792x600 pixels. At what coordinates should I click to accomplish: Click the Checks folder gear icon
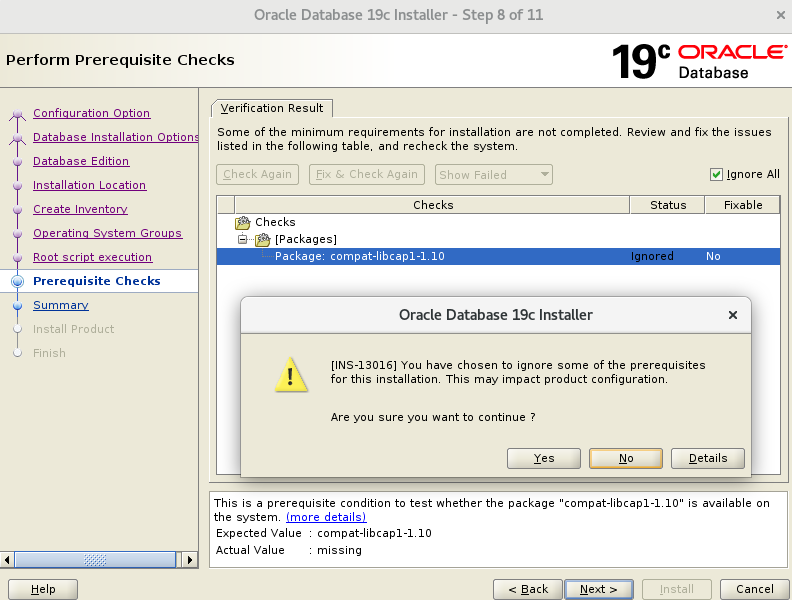click(x=243, y=222)
